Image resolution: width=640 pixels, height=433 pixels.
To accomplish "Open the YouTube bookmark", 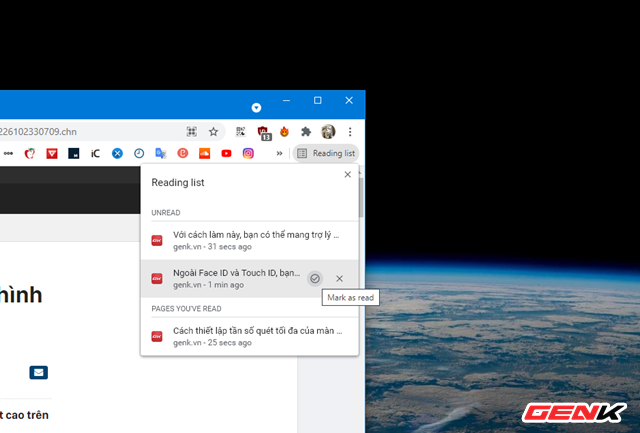I will (x=227, y=153).
